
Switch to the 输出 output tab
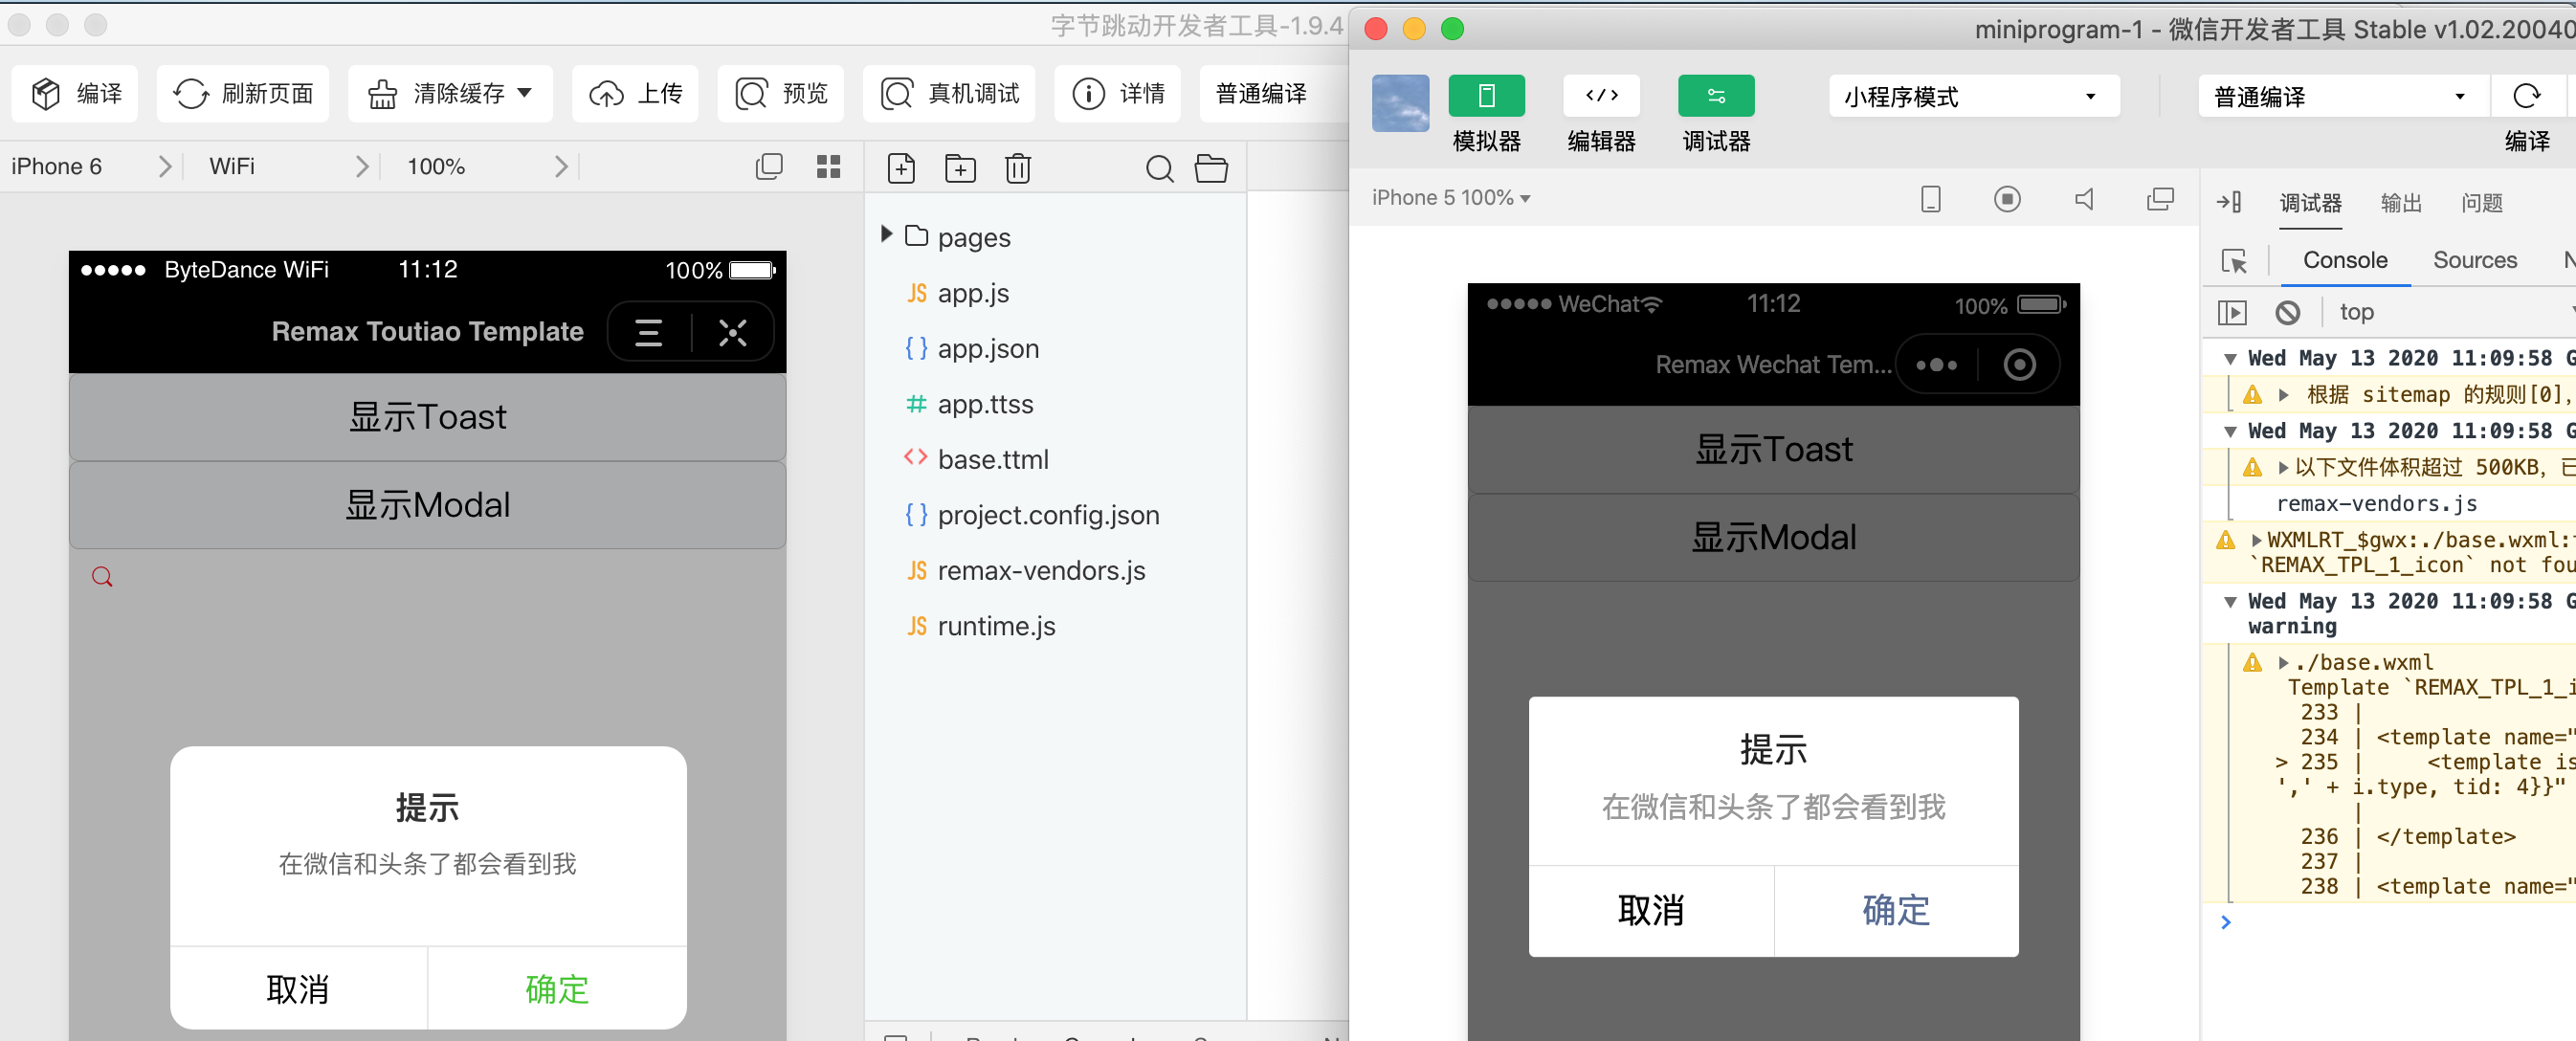(2401, 203)
